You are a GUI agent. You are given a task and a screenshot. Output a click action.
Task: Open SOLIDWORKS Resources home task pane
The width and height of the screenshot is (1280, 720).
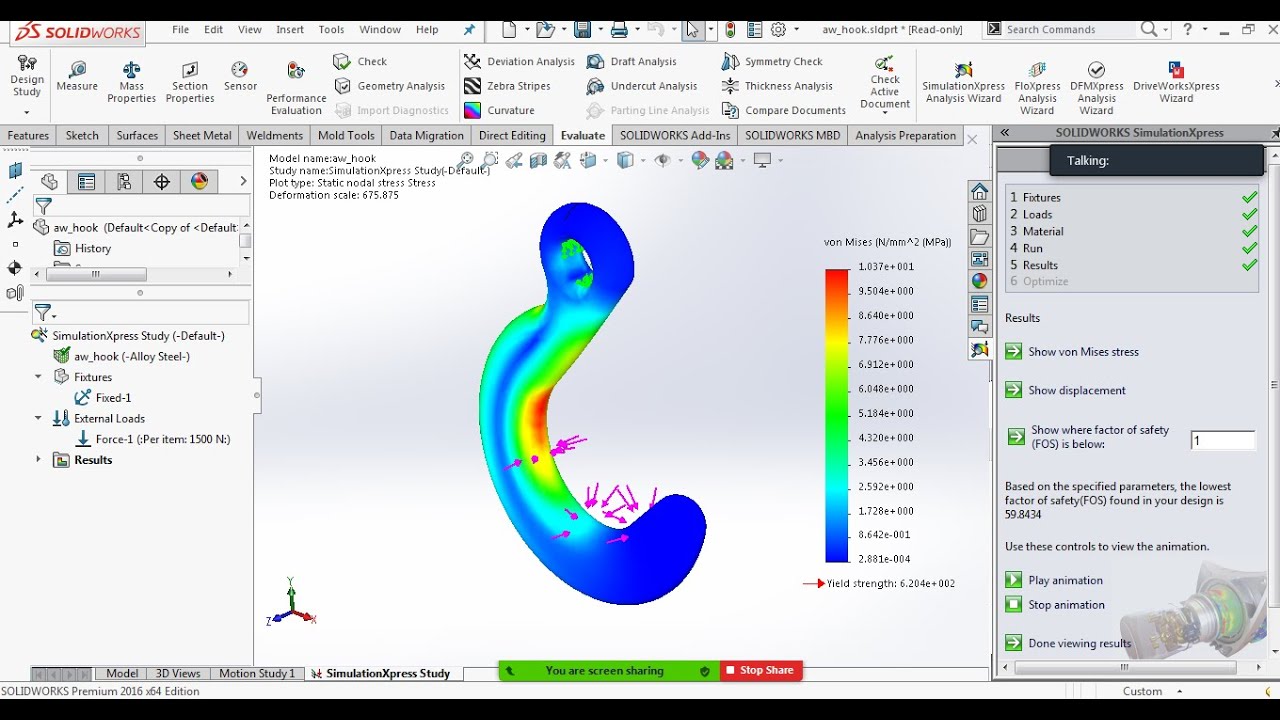[x=980, y=191]
